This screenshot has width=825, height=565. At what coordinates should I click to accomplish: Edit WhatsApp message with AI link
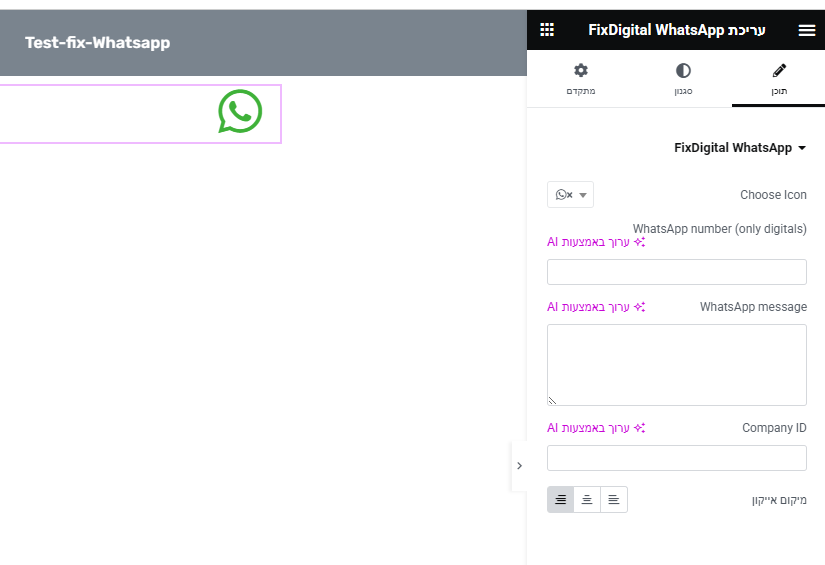click(x=596, y=307)
